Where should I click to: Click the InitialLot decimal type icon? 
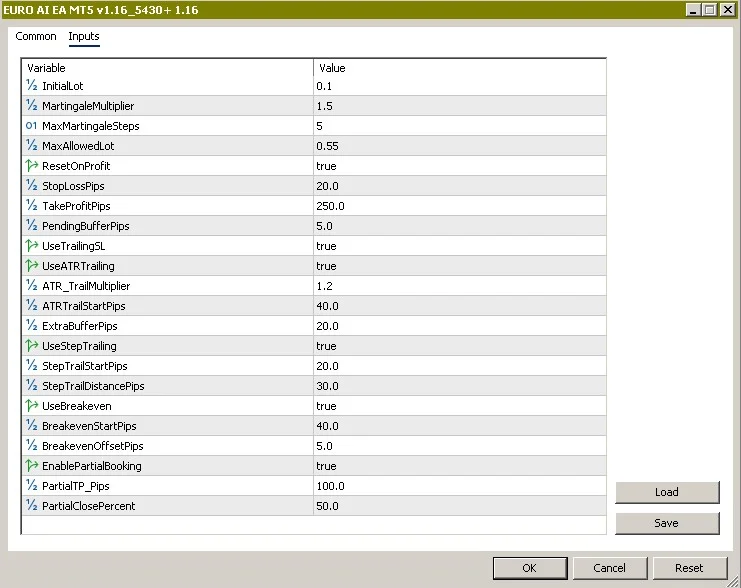[x=32, y=86]
